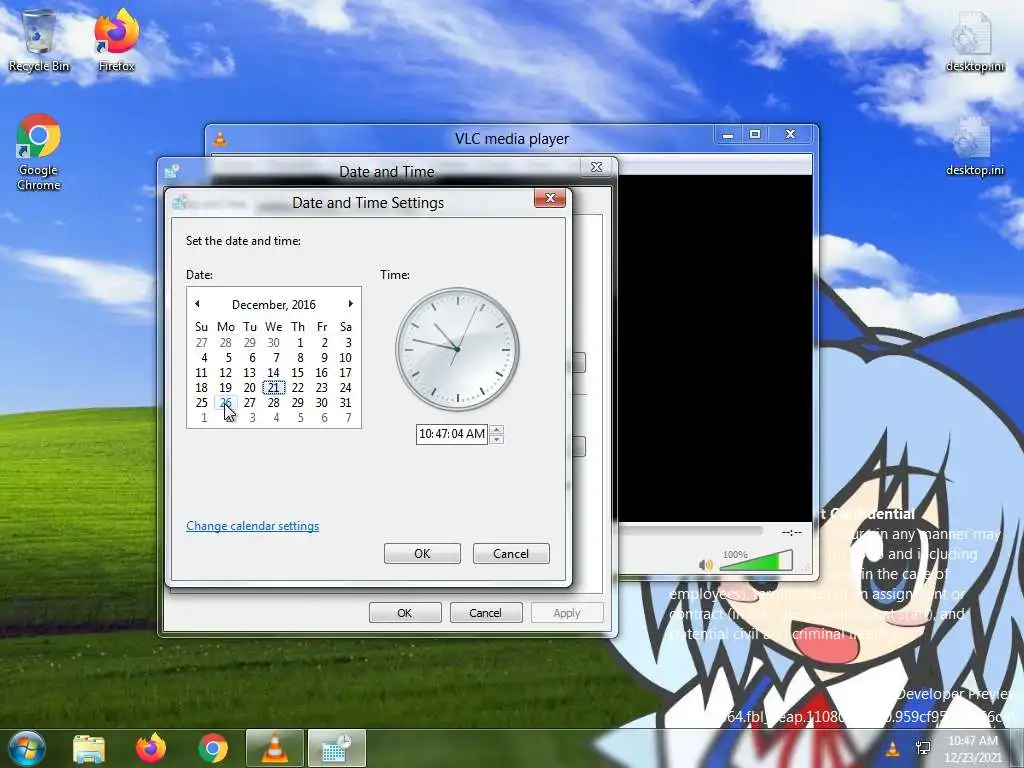The width and height of the screenshot is (1024, 768).
Task: Launch Firefox from the taskbar
Action: coord(151,748)
